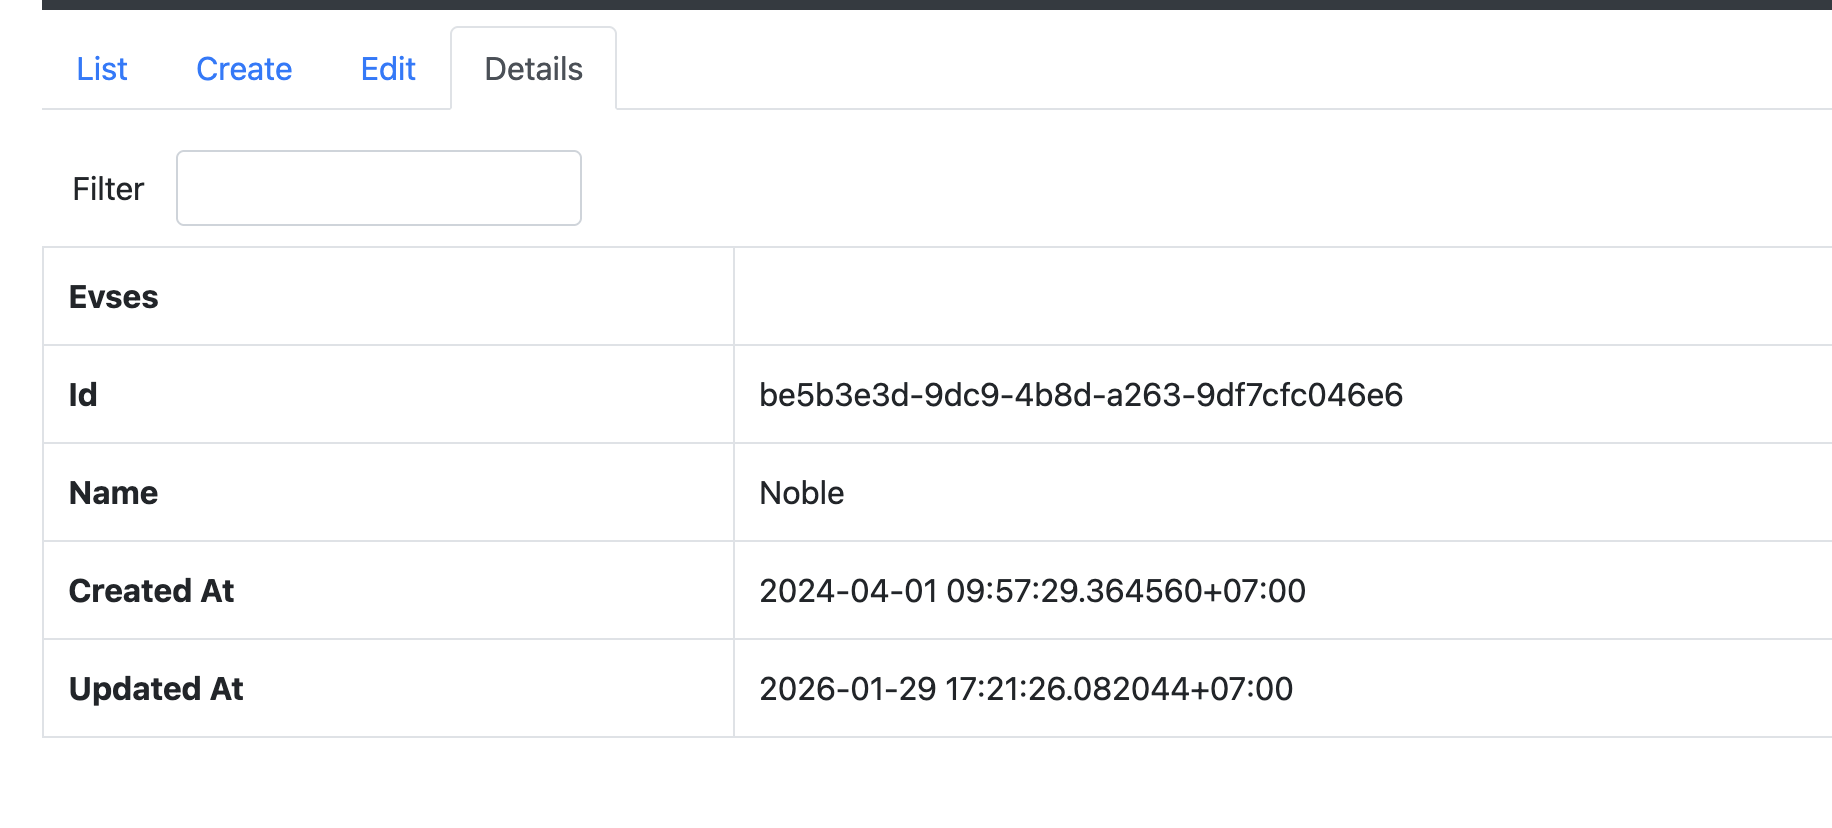The width and height of the screenshot is (1832, 828).
Task: Click the 2024-04-01 creation date
Action: 848,591
